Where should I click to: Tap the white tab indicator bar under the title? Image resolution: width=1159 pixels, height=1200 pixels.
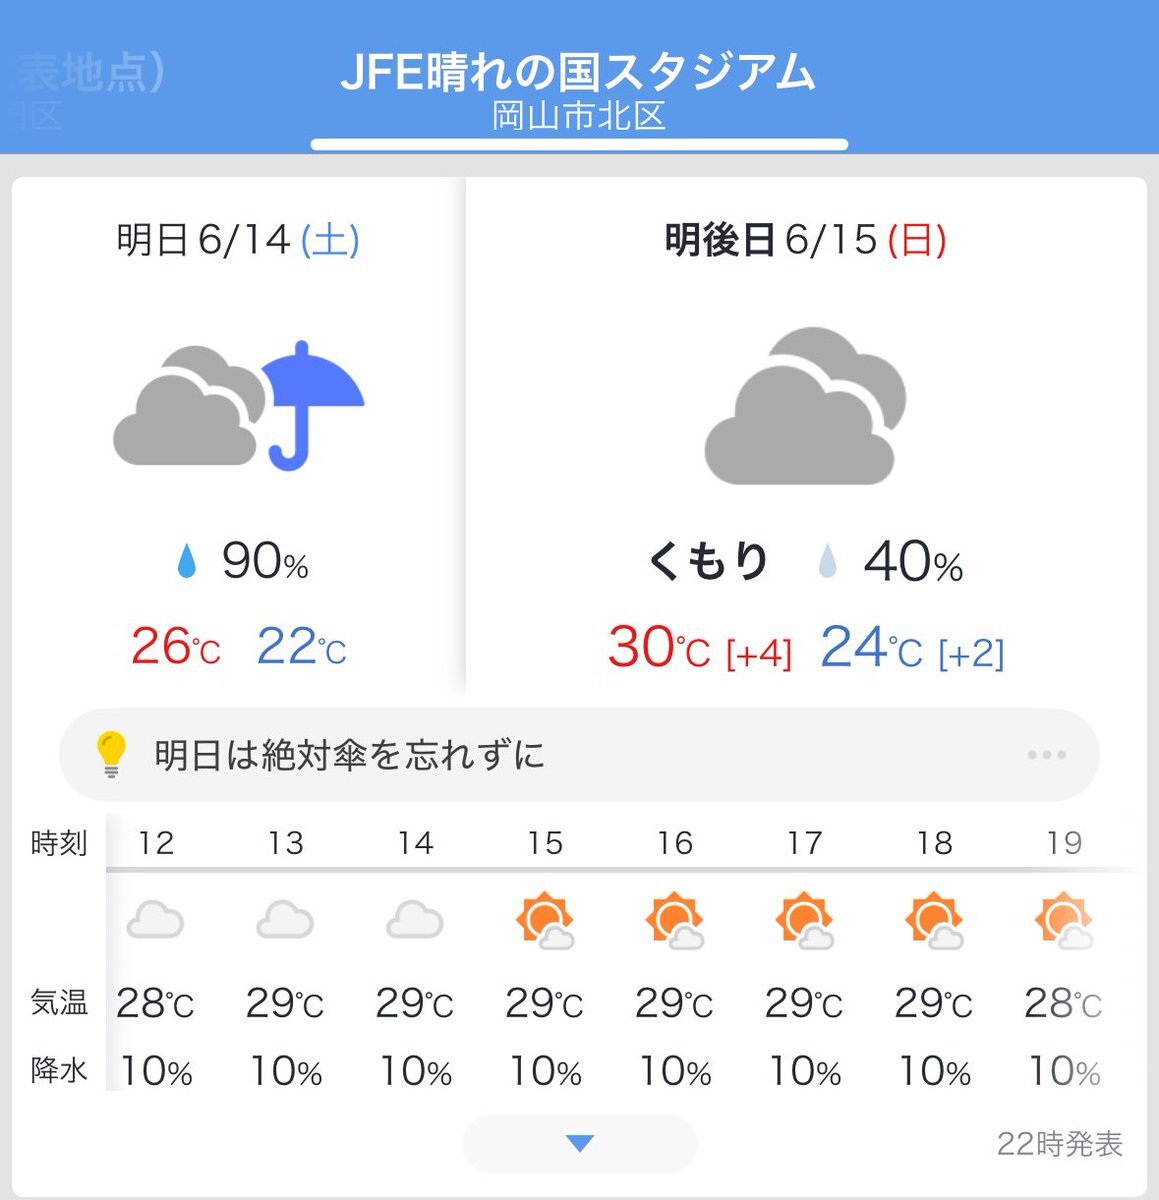pyautogui.click(x=579, y=145)
